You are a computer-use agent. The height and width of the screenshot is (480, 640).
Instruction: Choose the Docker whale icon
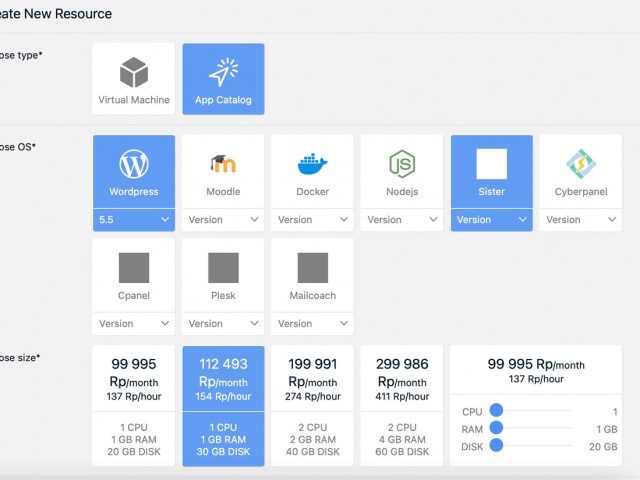click(312, 164)
